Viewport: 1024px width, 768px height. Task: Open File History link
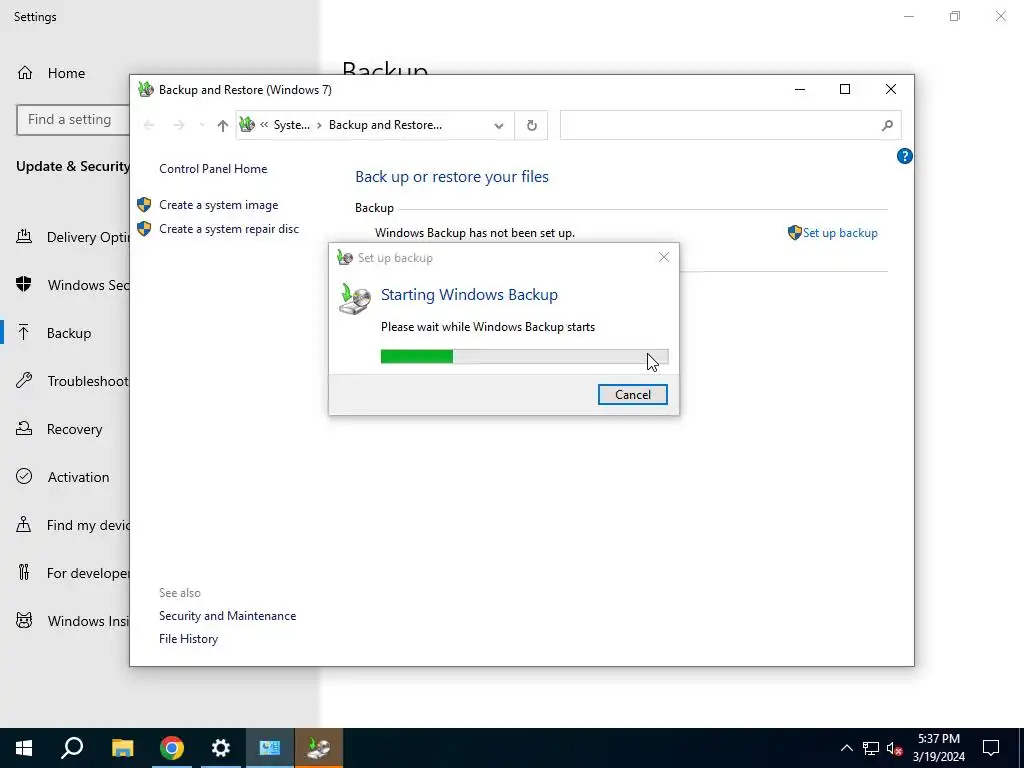(188, 639)
